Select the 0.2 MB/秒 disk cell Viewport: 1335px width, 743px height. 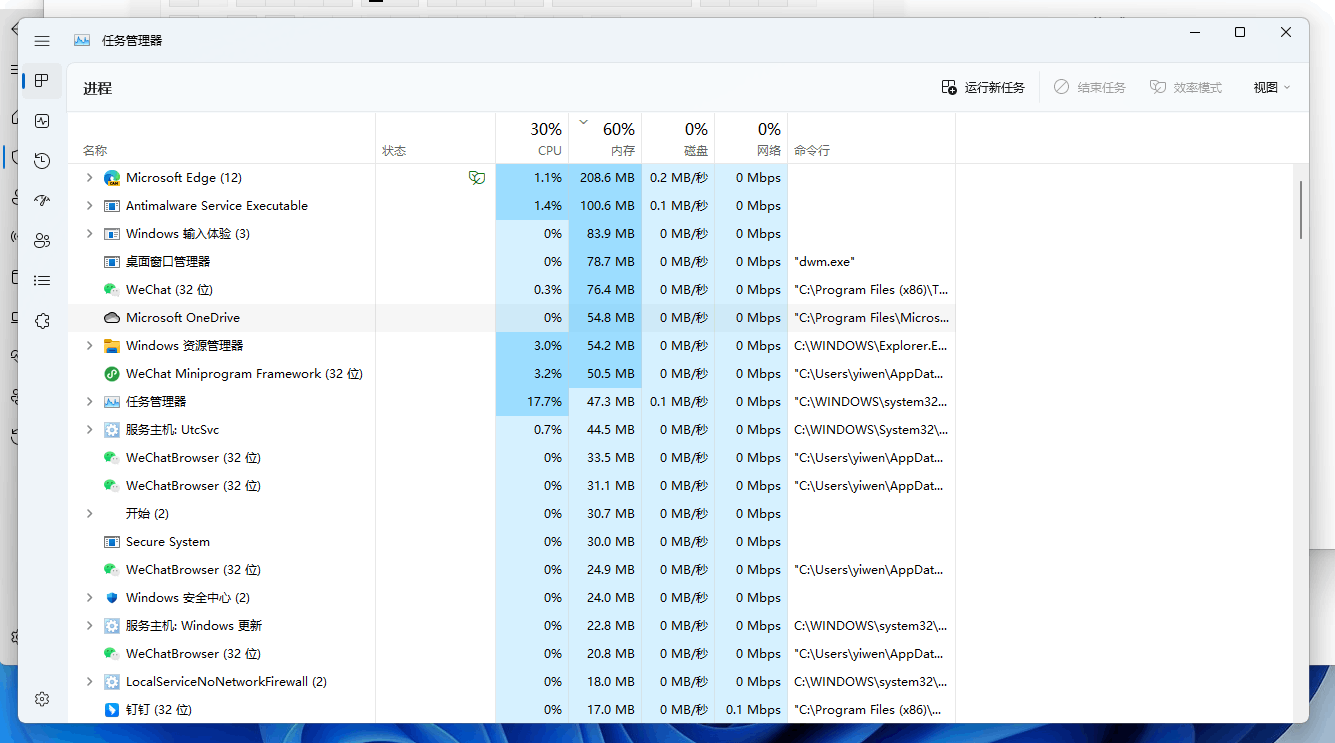678,178
